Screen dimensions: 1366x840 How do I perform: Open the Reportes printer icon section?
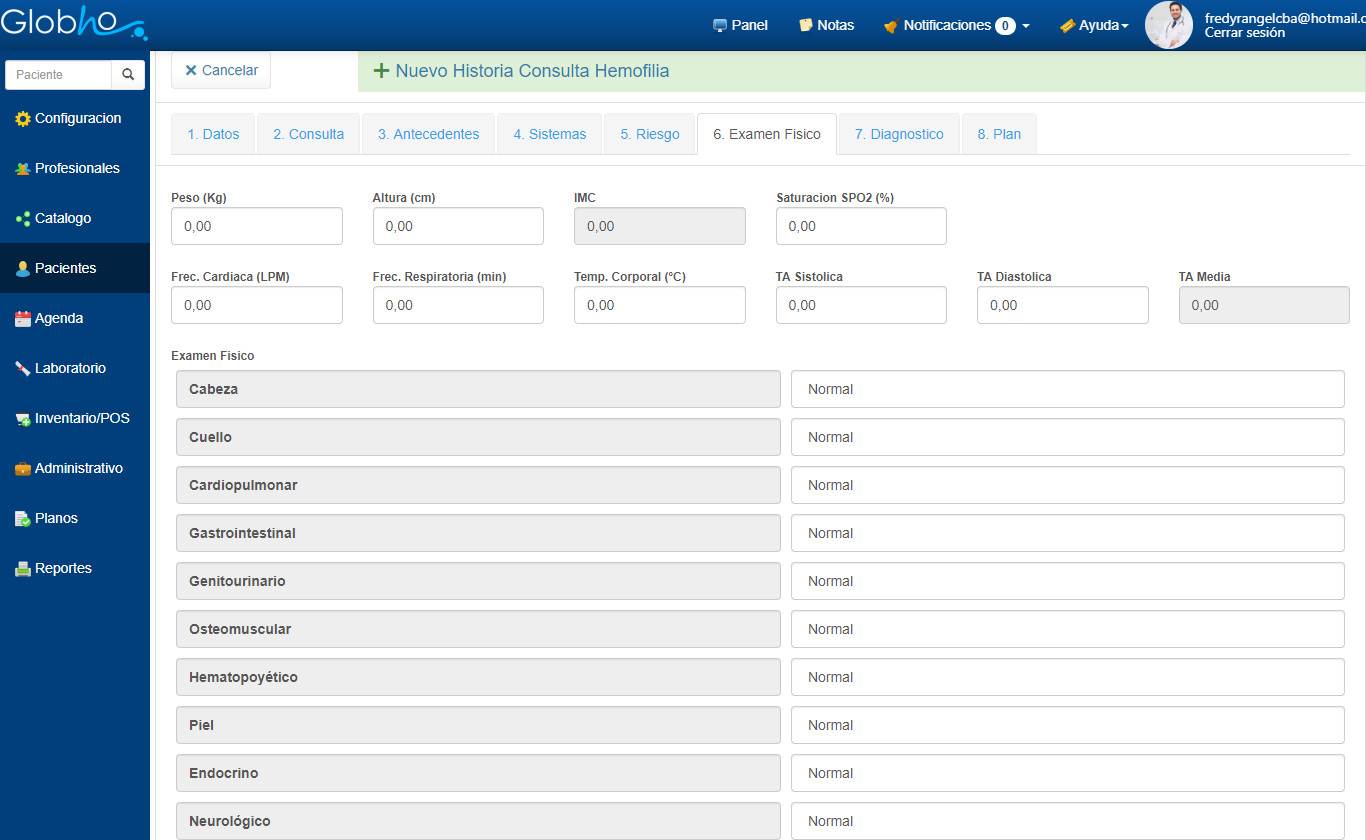(23, 569)
